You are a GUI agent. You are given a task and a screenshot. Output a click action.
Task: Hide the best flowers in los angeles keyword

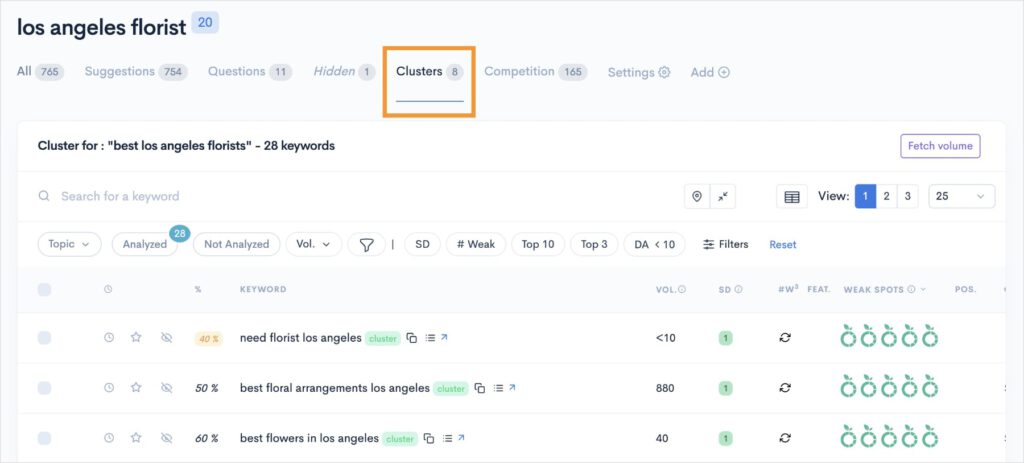167,438
